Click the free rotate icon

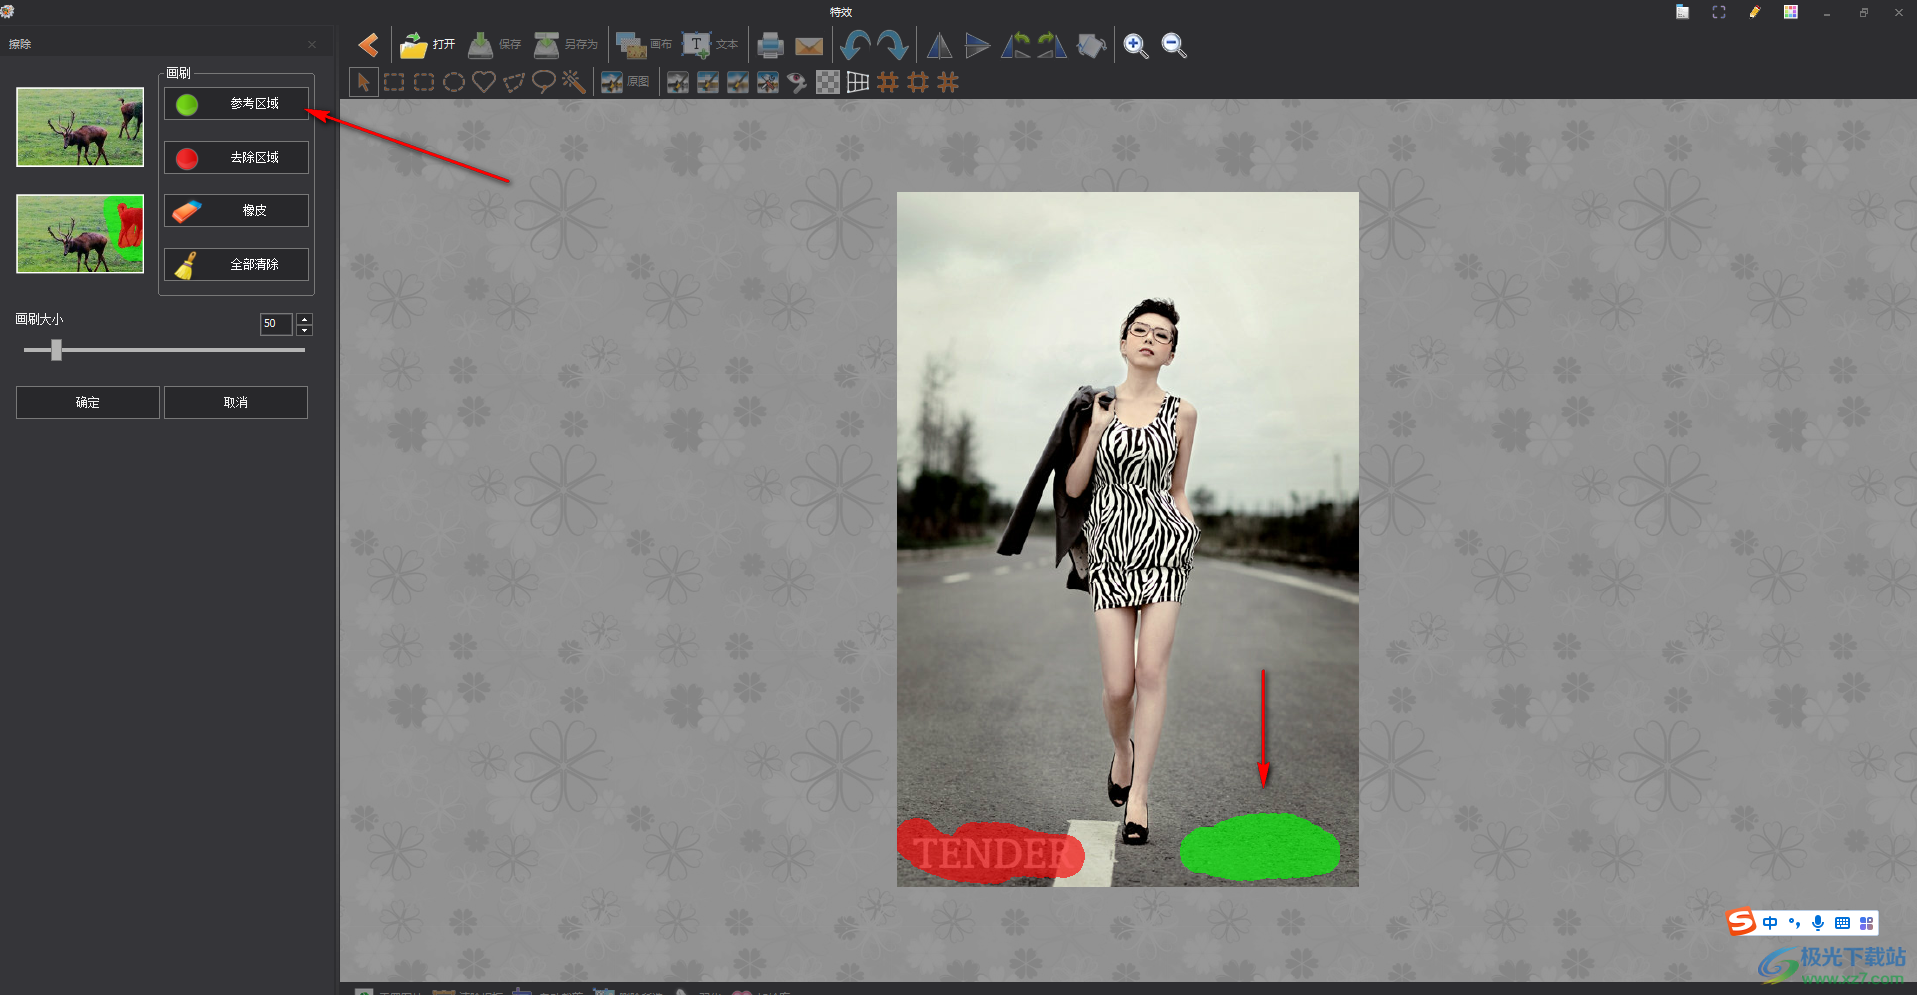1091,45
